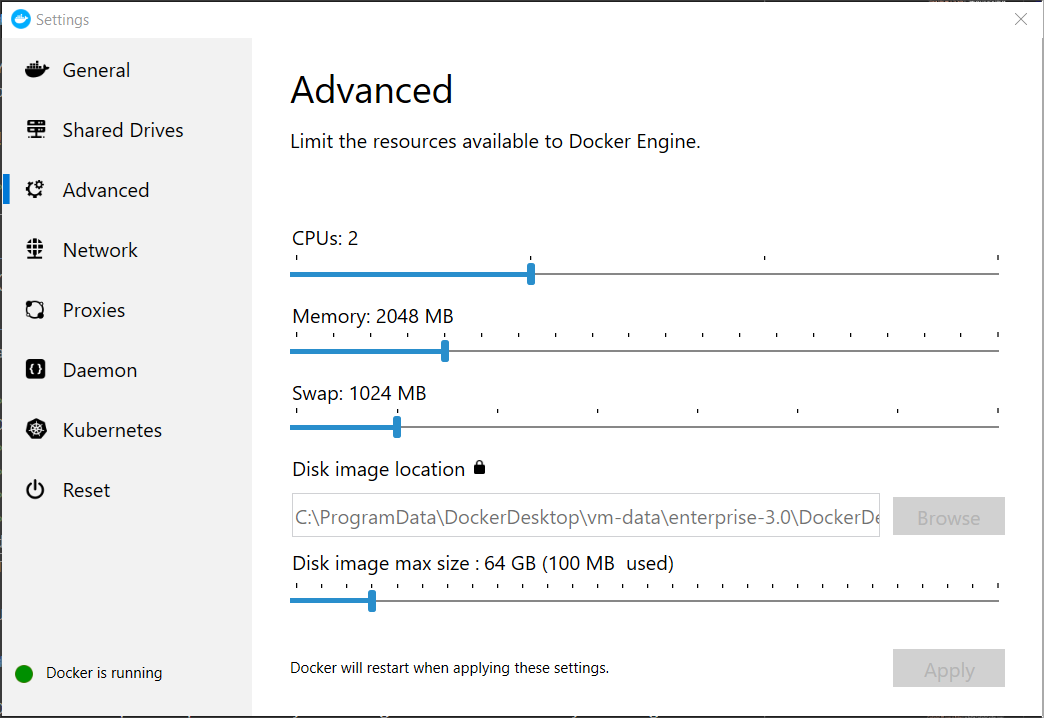Viewport: 1044px width, 718px height.
Task: Click the Proxies sidebar icon
Action: click(x=36, y=310)
